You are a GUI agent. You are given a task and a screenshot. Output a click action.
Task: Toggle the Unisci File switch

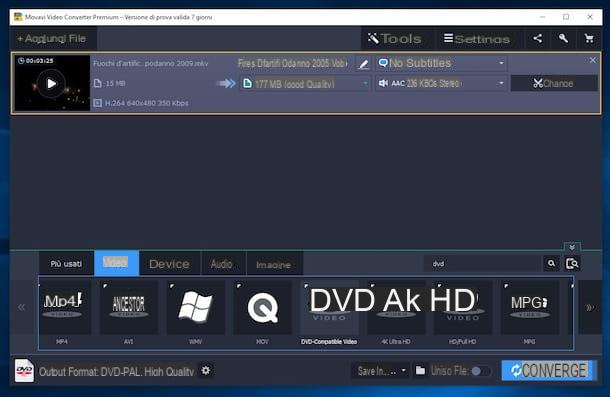coord(480,371)
